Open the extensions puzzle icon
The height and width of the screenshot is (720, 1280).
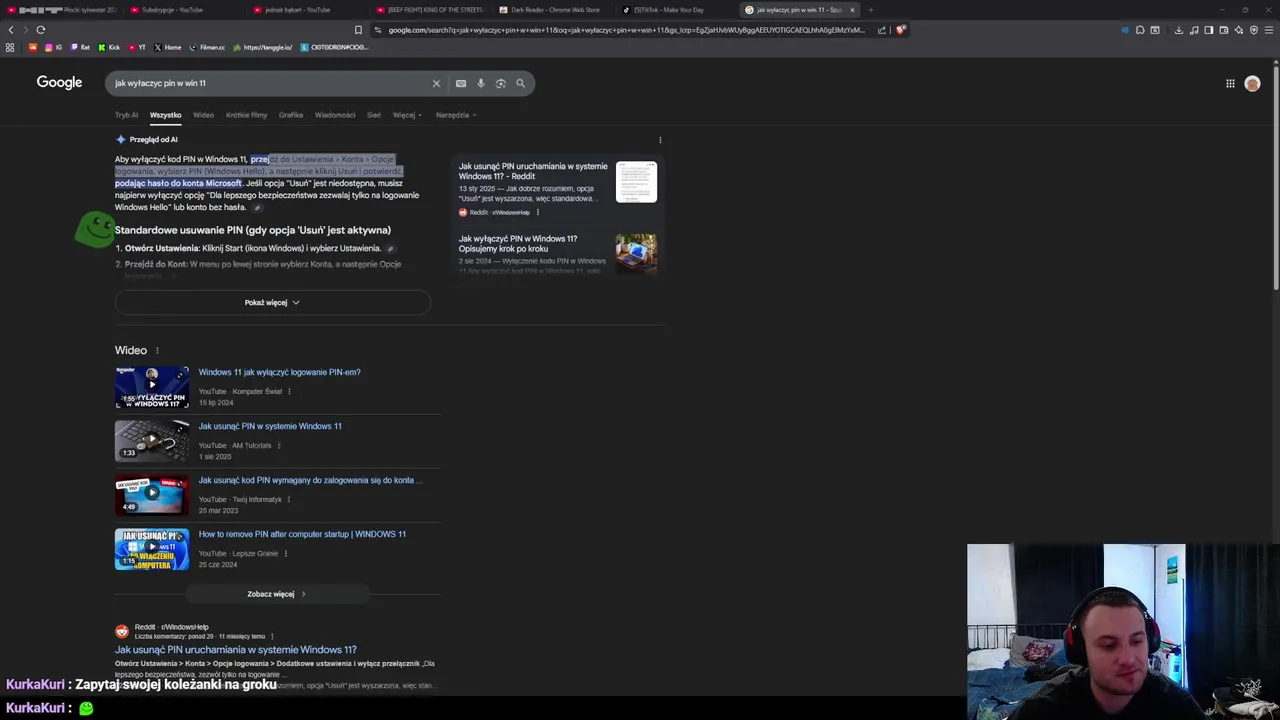point(1140,30)
